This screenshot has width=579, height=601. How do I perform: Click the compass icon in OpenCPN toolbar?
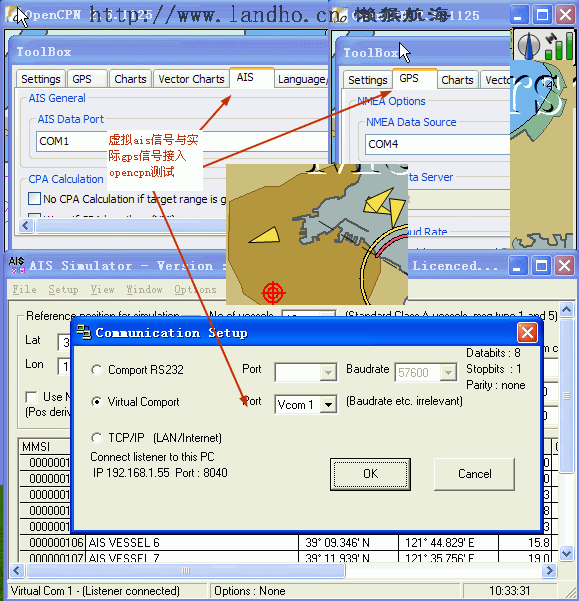pyautogui.click(x=528, y=45)
